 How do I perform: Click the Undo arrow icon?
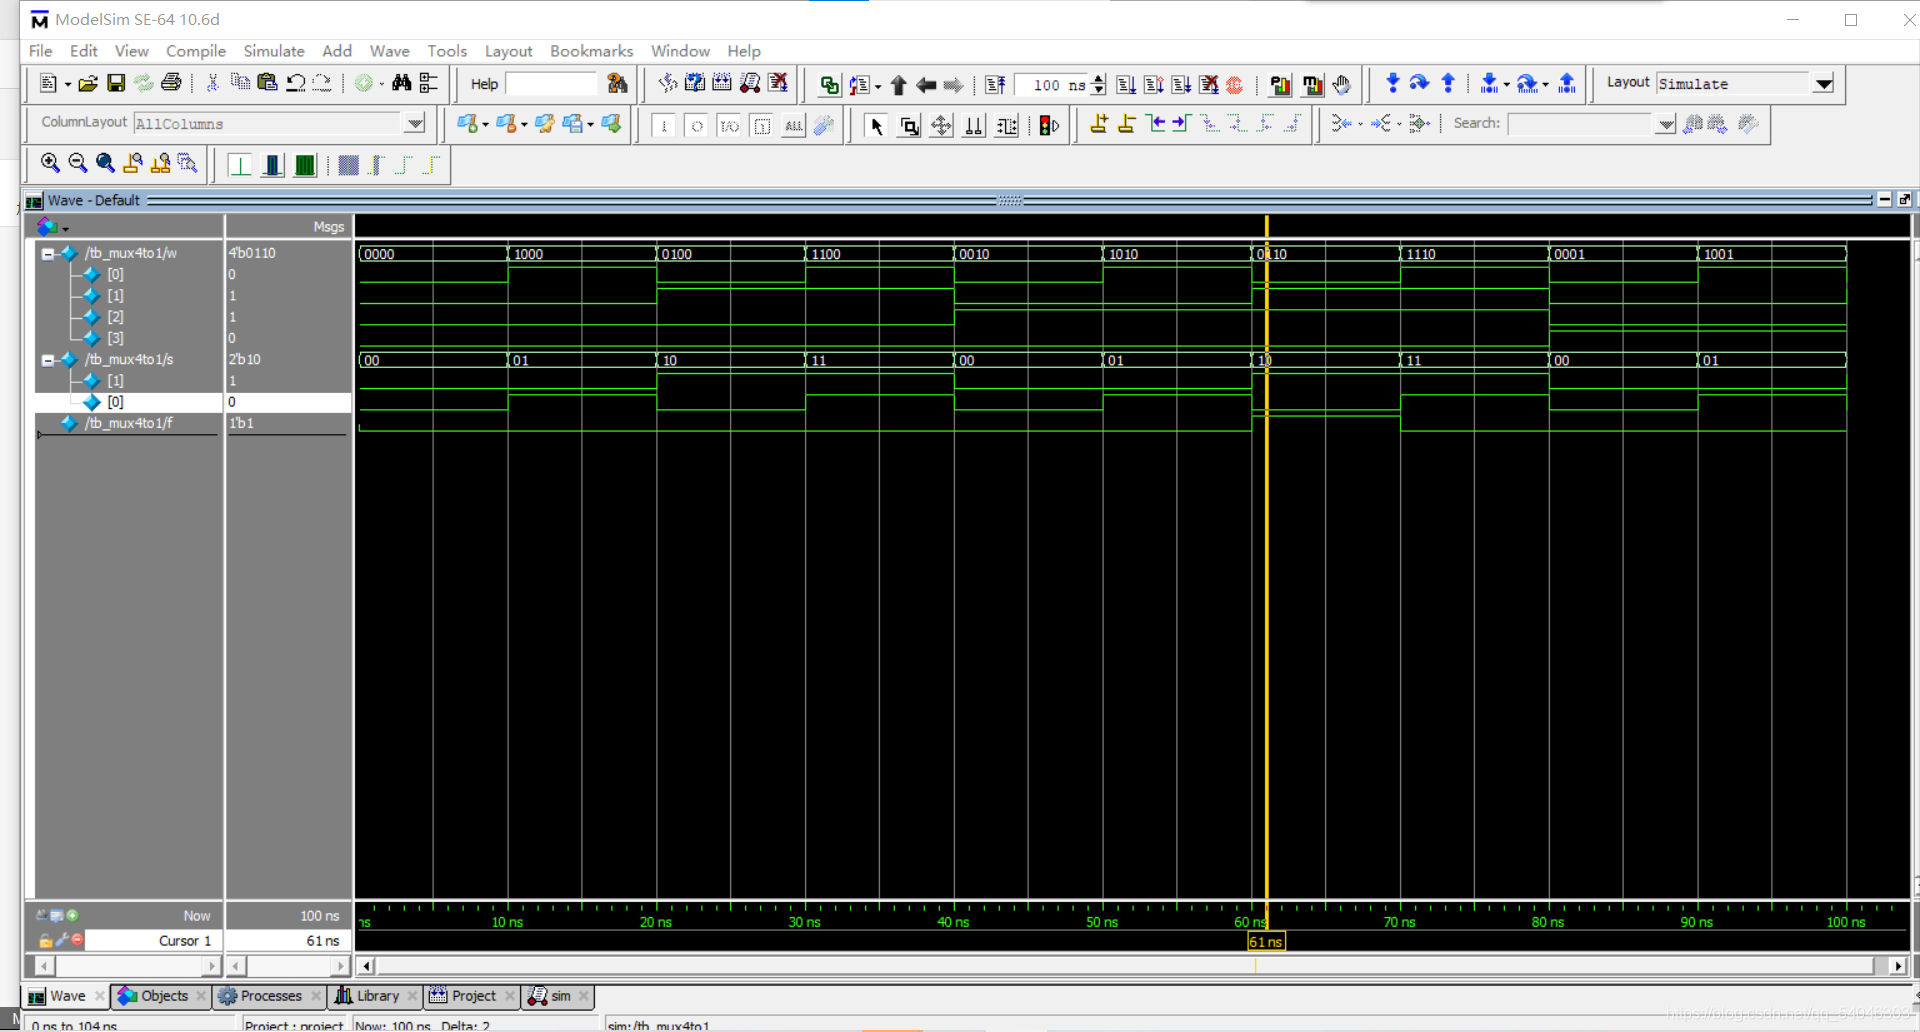(295, 83)
